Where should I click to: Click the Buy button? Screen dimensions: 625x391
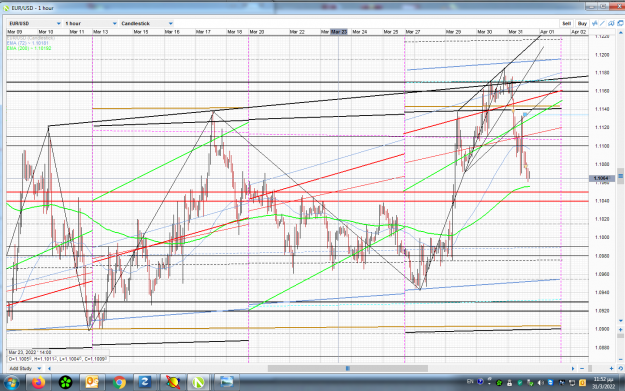coord(582,24)
